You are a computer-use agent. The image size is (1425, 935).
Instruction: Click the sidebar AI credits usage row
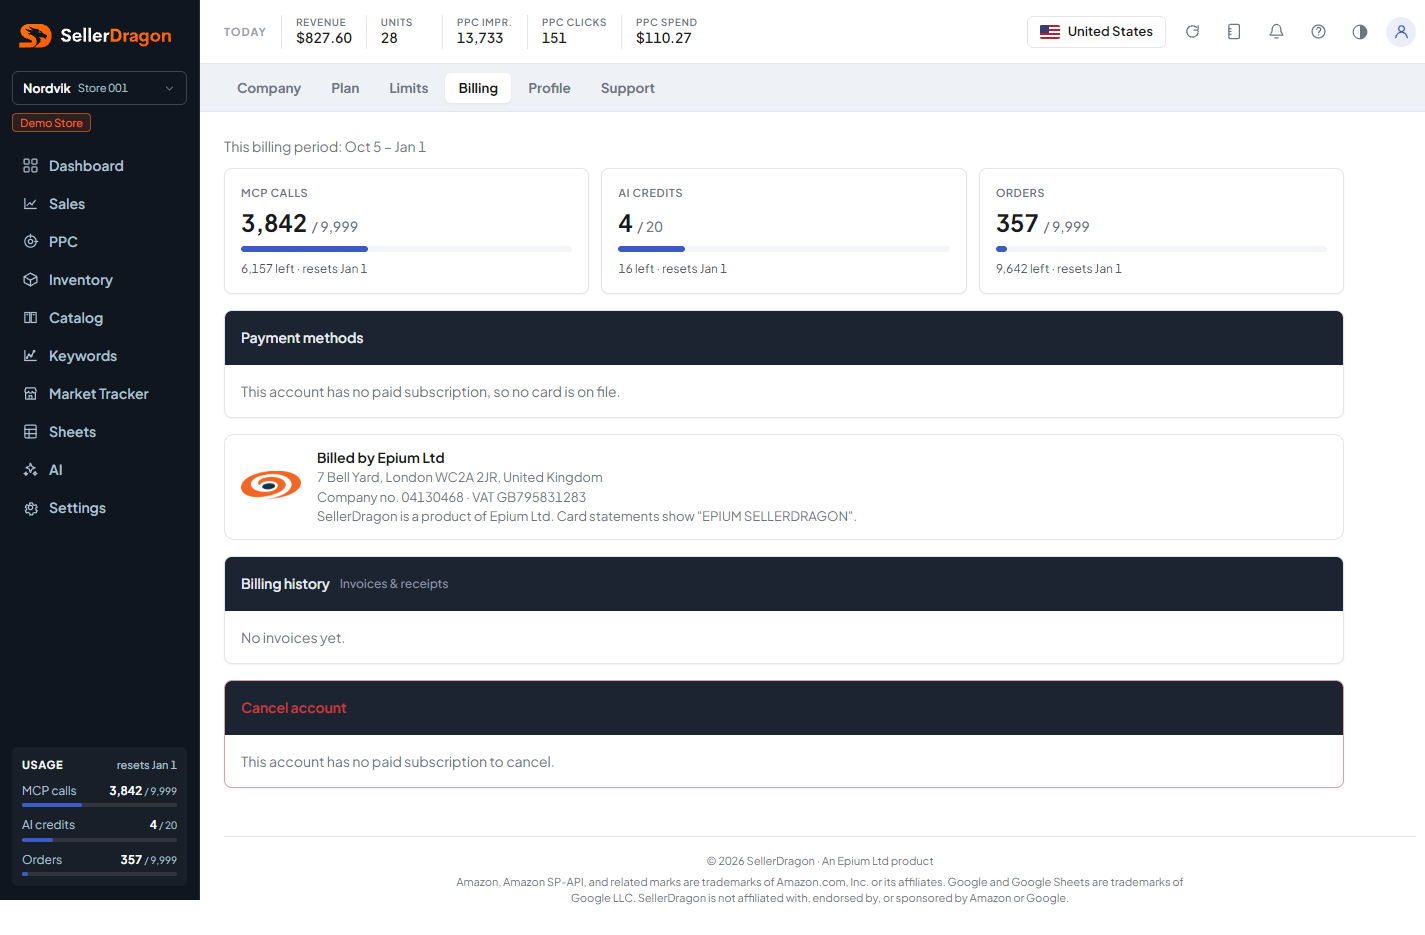point(99,829)
